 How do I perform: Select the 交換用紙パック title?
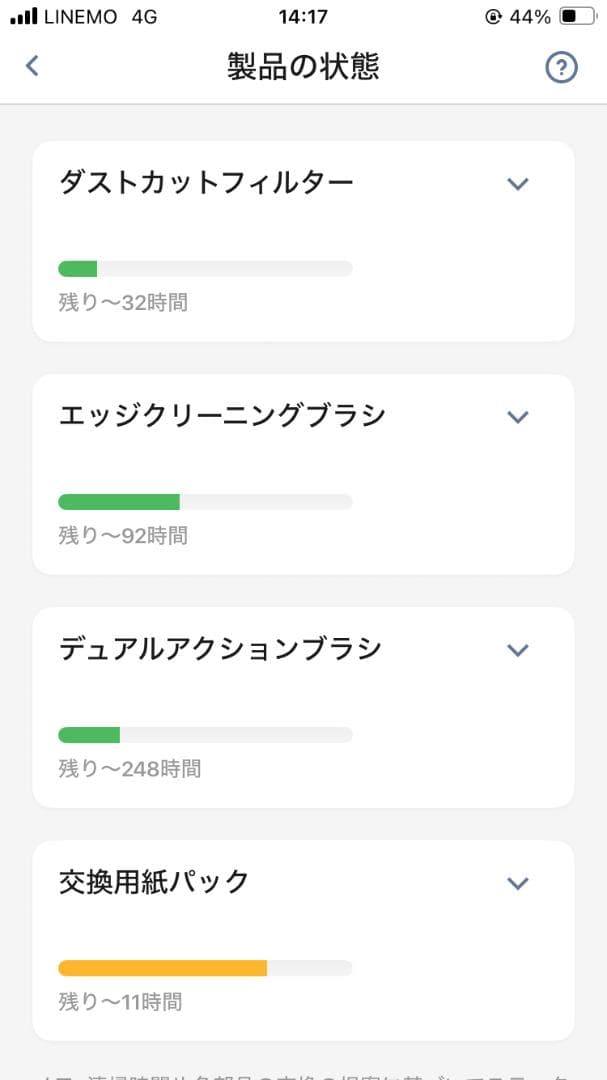154,882
